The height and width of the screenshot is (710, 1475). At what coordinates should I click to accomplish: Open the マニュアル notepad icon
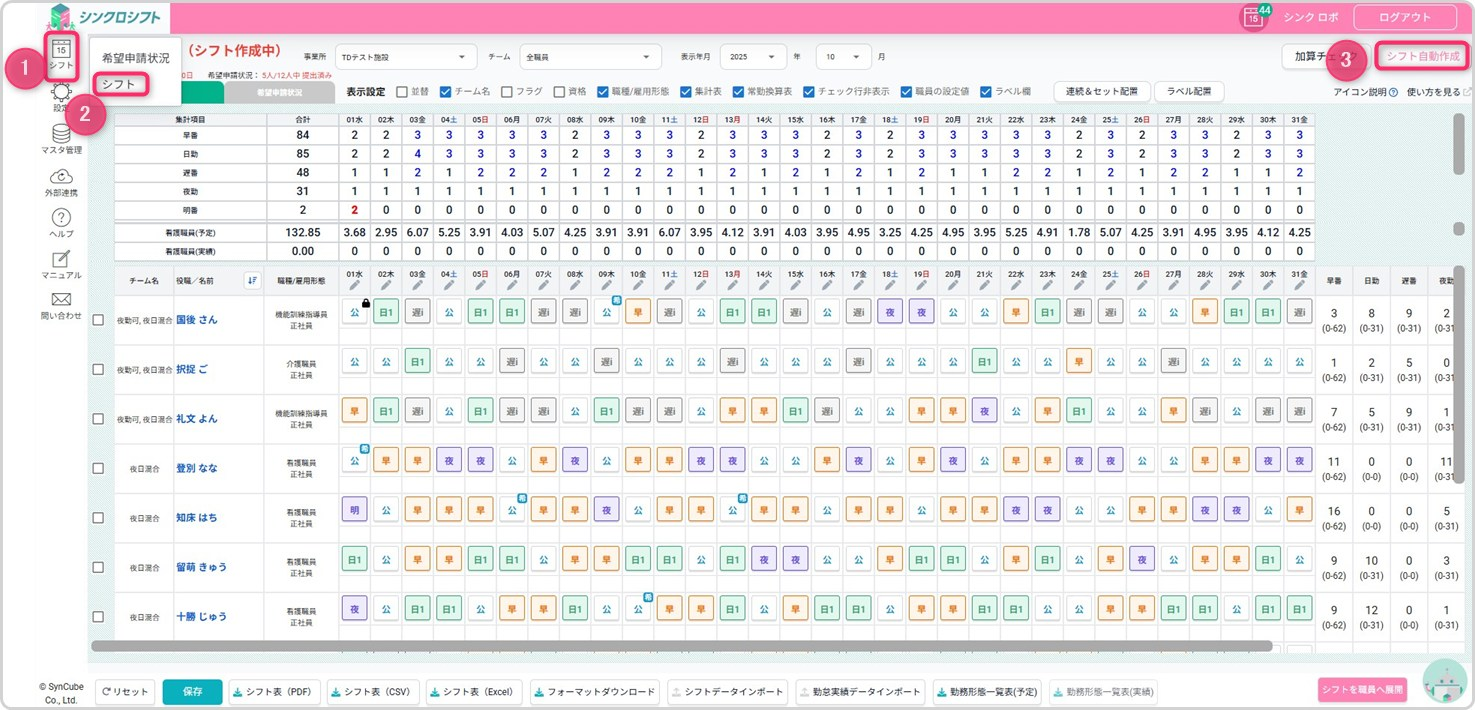[x=61, y=260]
